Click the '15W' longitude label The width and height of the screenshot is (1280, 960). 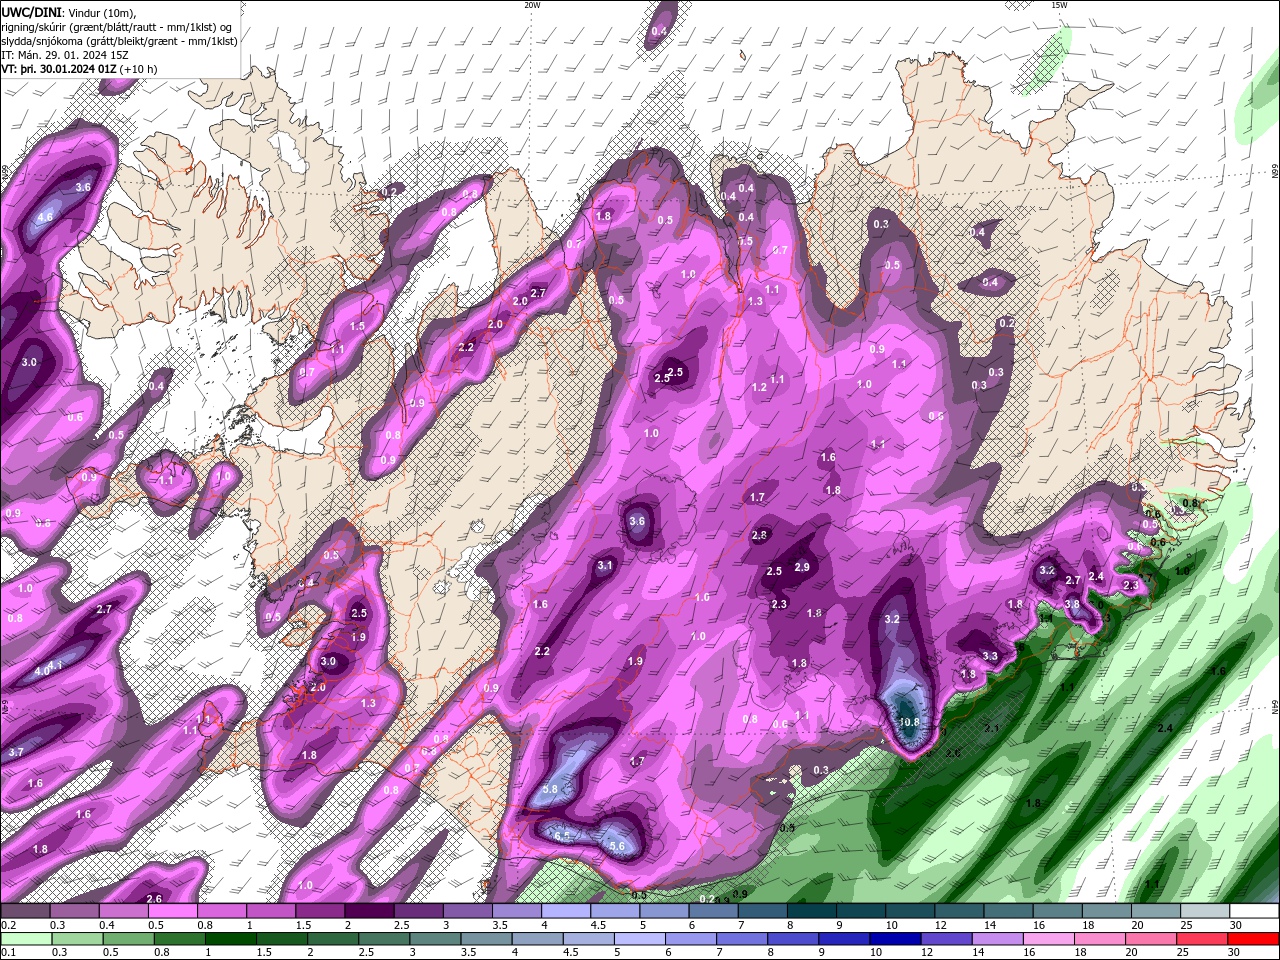[x=1059, y=5]
